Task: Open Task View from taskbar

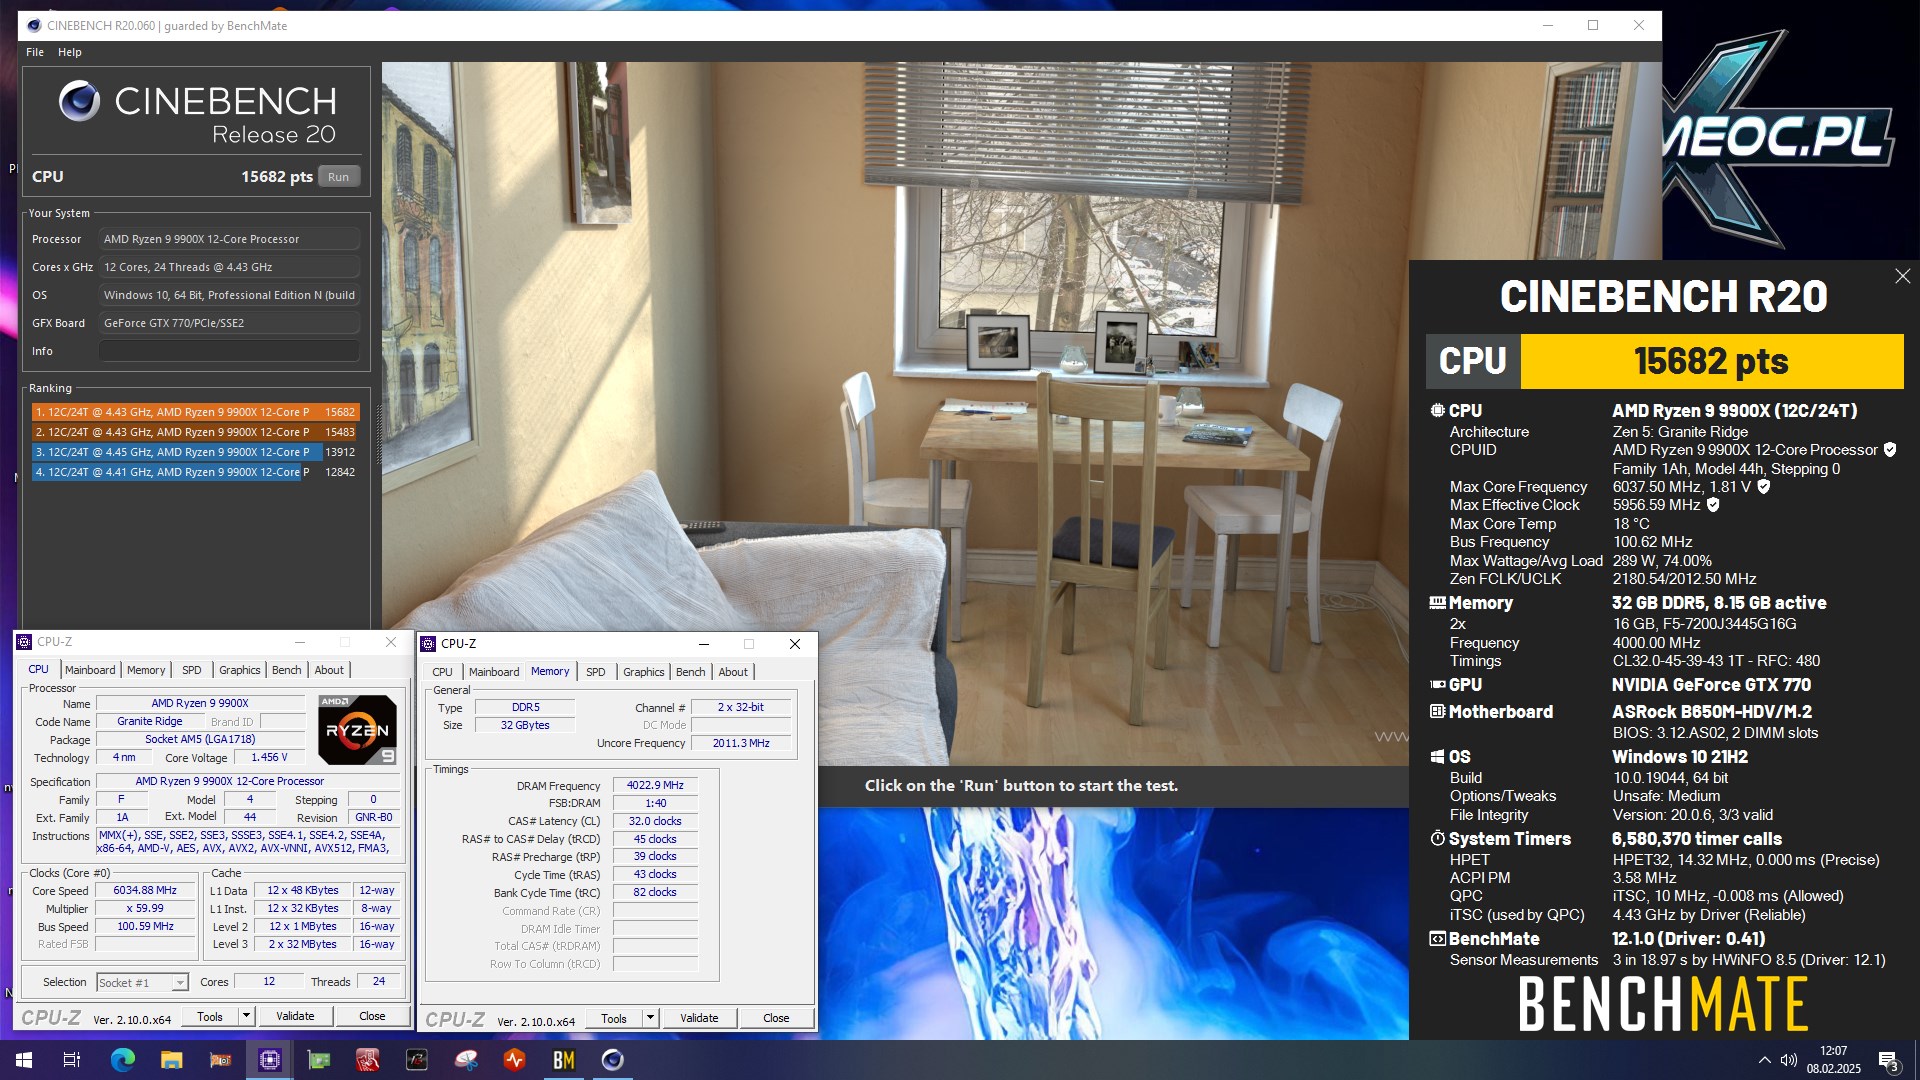Action: (x=72, y=1060)
